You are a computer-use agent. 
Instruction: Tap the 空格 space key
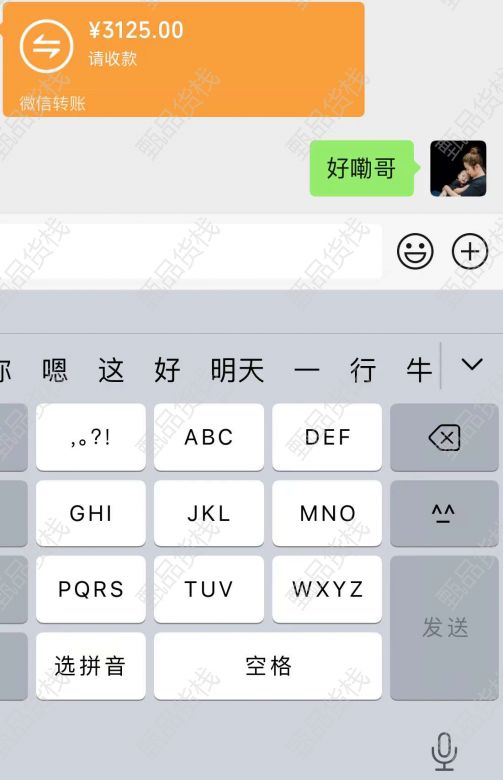click(268, 666)
